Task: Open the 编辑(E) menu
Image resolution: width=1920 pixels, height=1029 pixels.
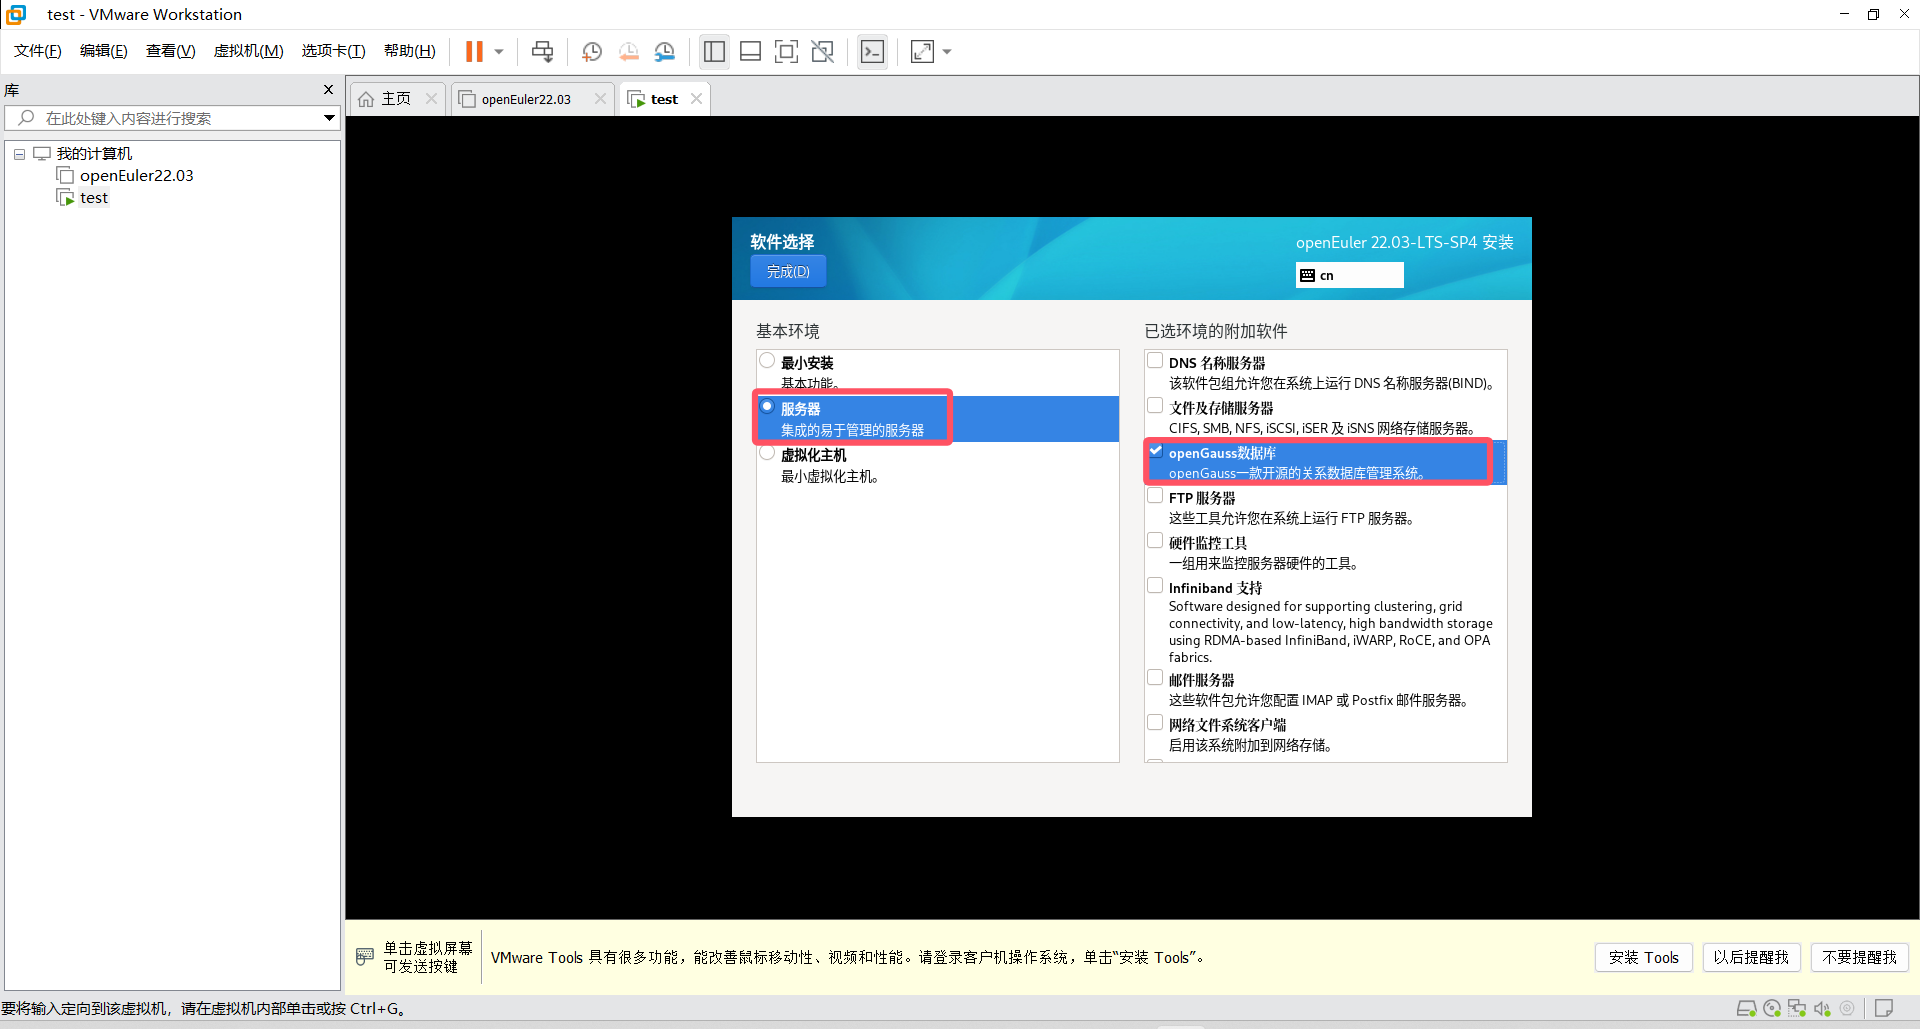Action: pos(104,51)
